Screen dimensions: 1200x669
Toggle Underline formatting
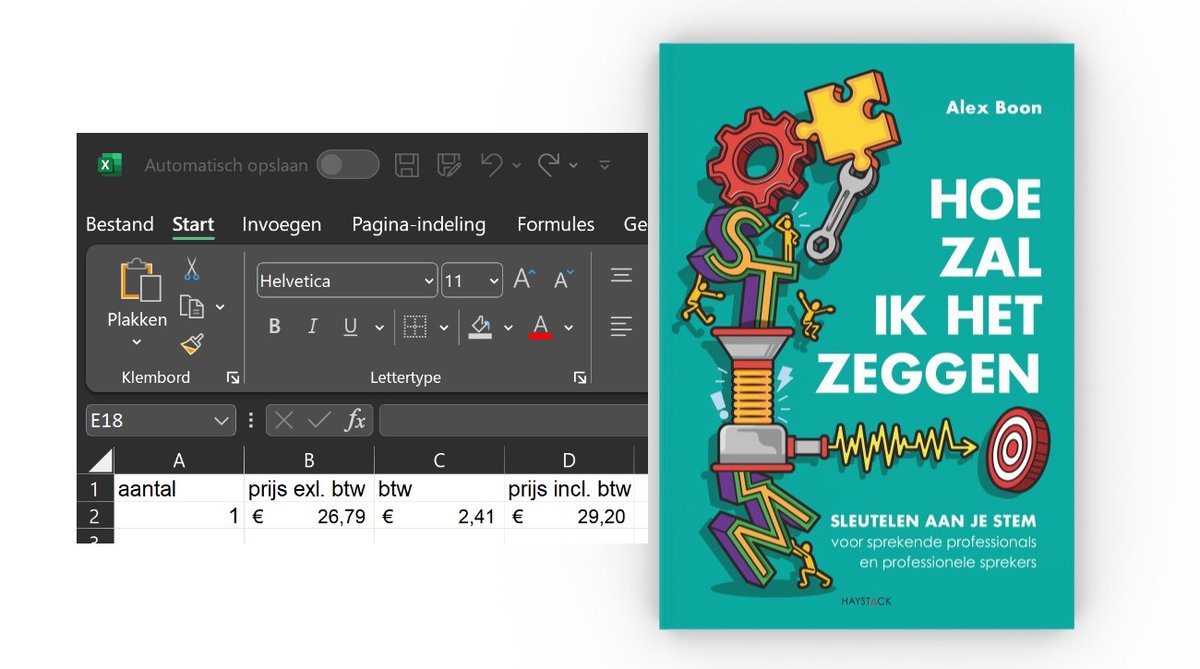click(351, 326)
